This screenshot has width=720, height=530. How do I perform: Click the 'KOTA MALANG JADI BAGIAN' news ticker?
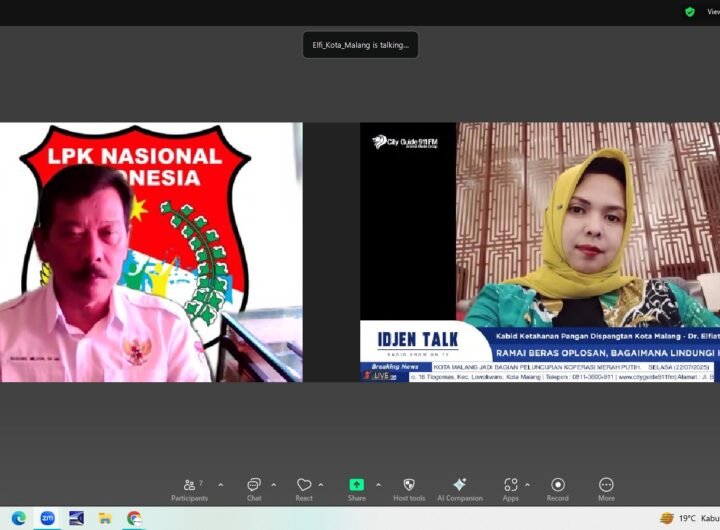(536, 367)
